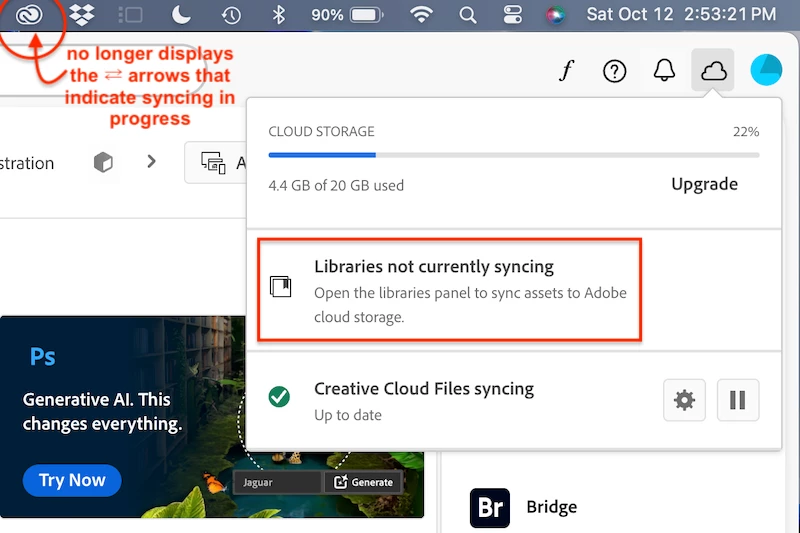Open the Fonts f icon

(x=566, y=70)
